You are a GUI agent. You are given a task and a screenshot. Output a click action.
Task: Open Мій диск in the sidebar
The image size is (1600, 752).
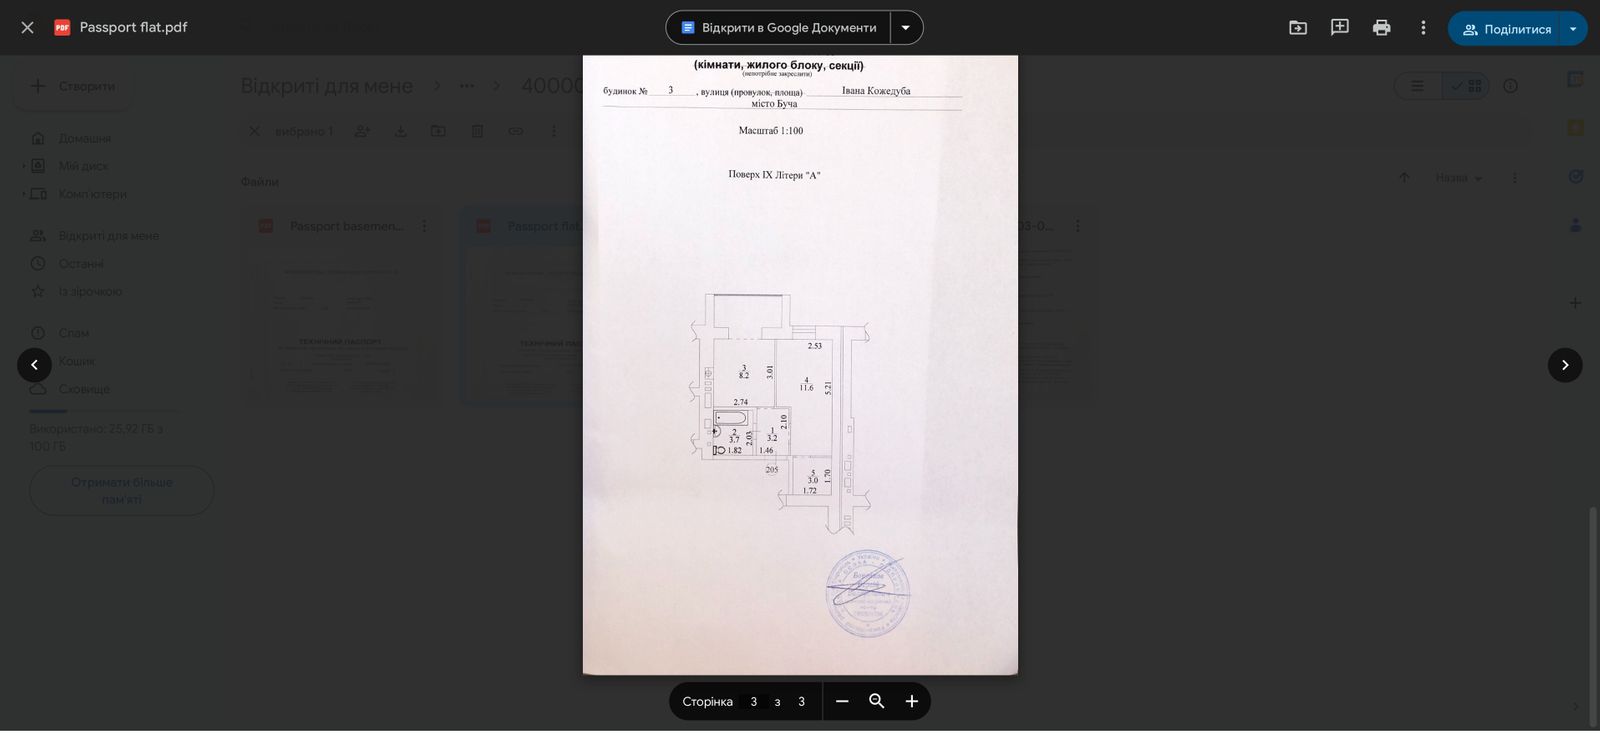[83, 166]
